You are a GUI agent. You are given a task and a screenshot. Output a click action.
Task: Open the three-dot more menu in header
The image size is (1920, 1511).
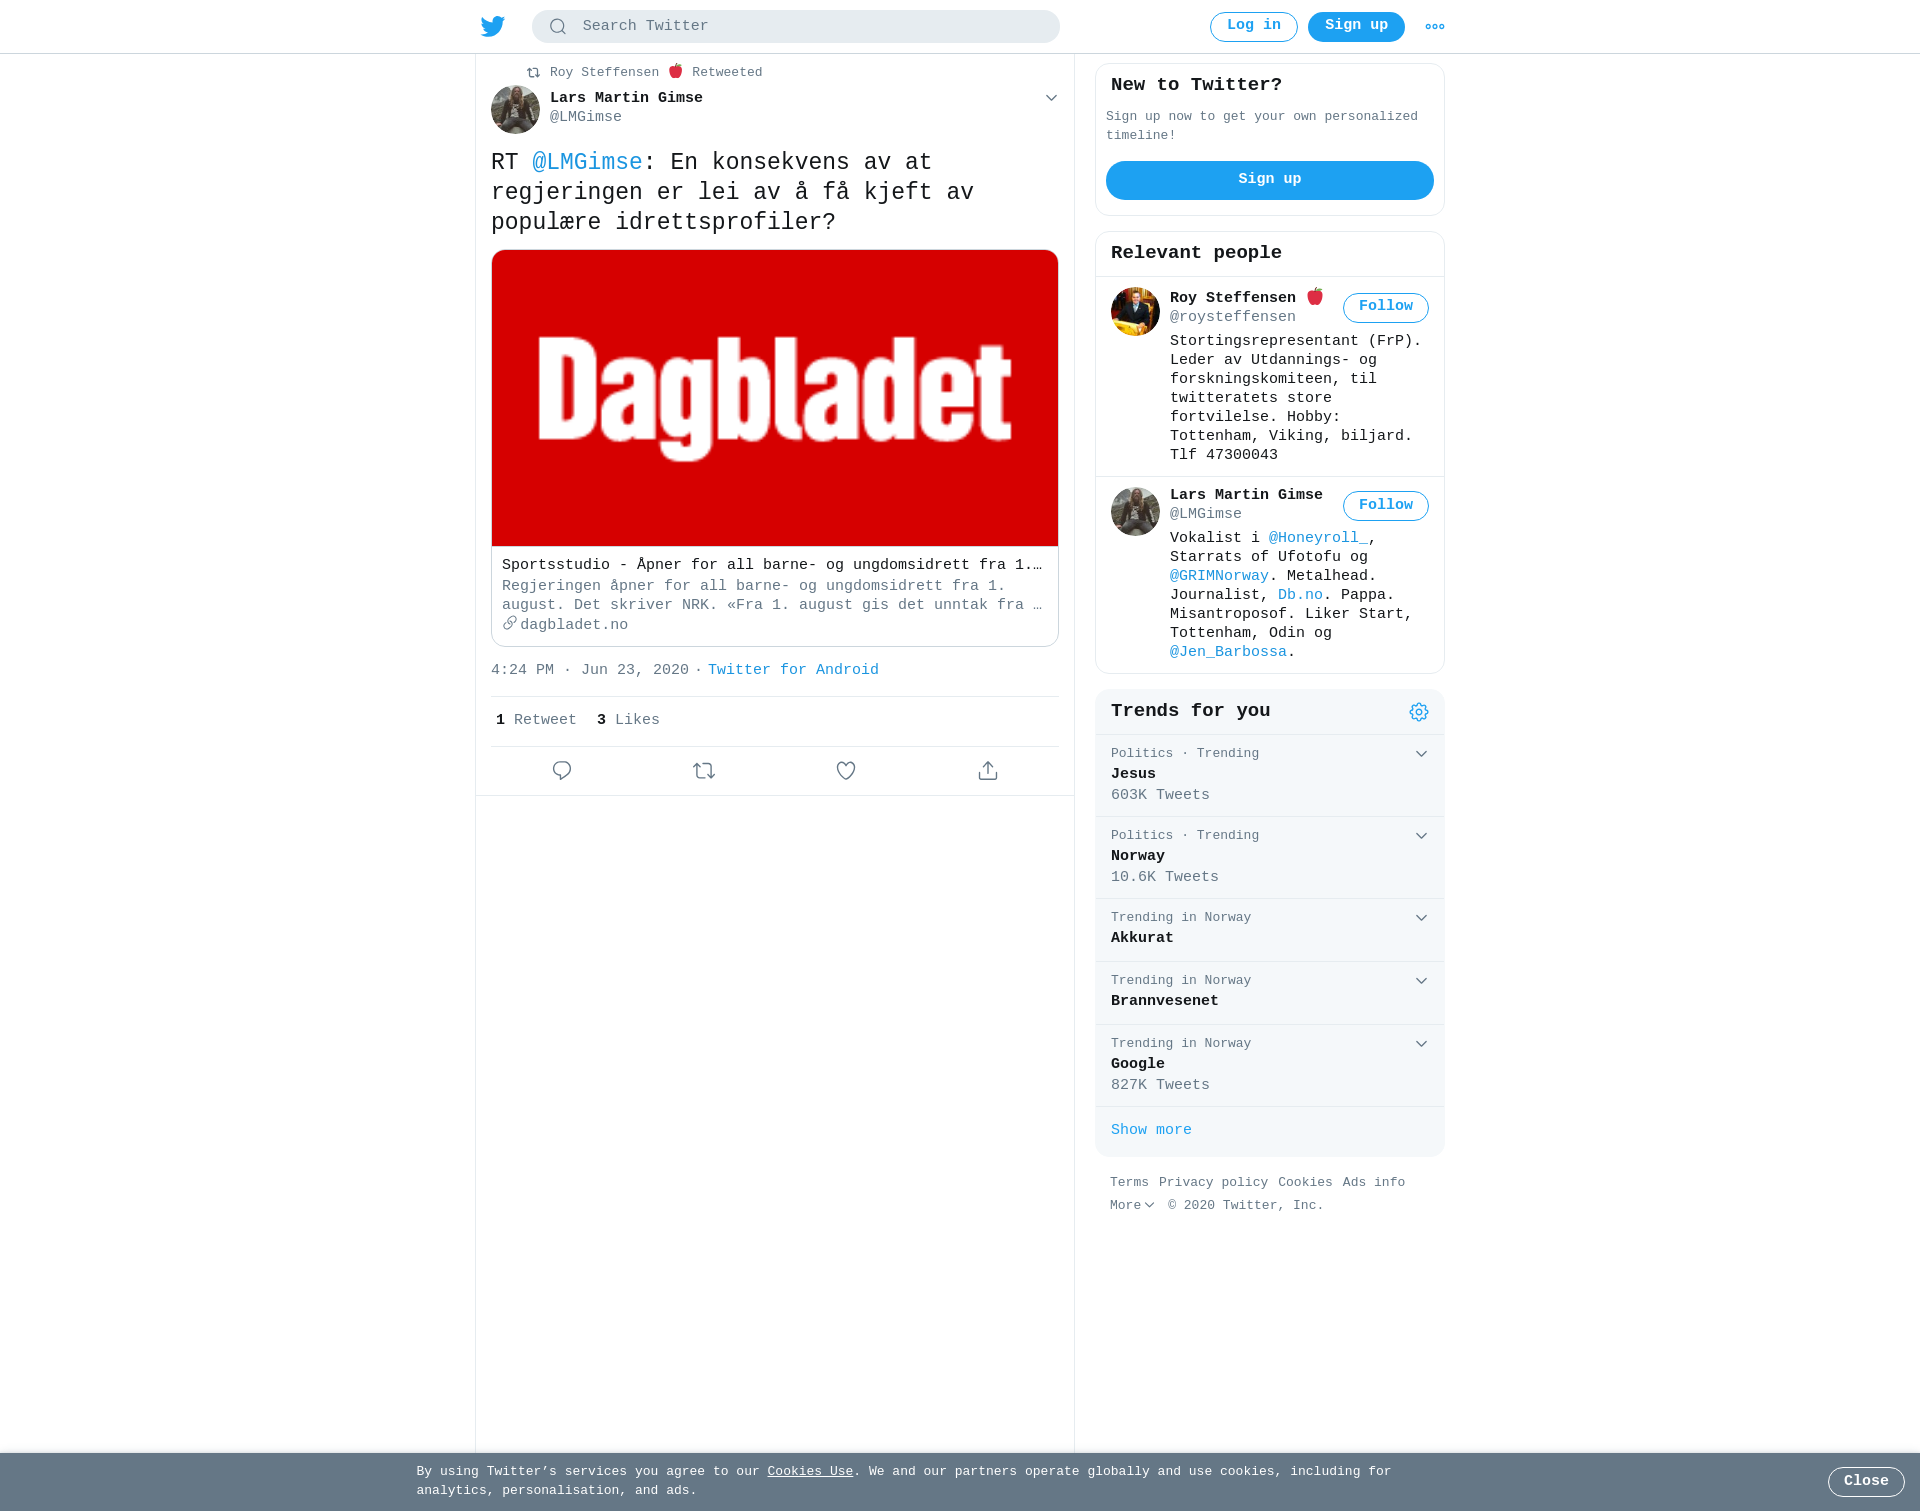(1435, 27)
